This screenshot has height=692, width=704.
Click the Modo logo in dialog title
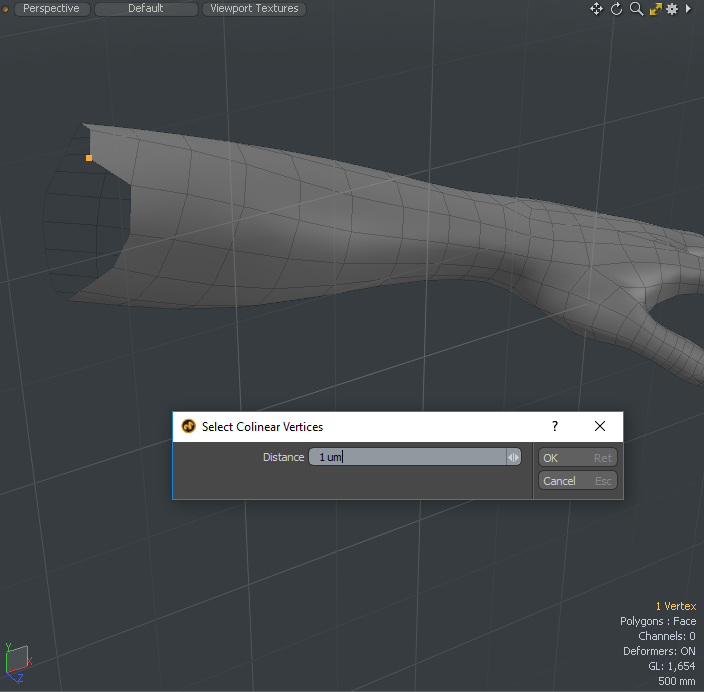coord(189,426)
